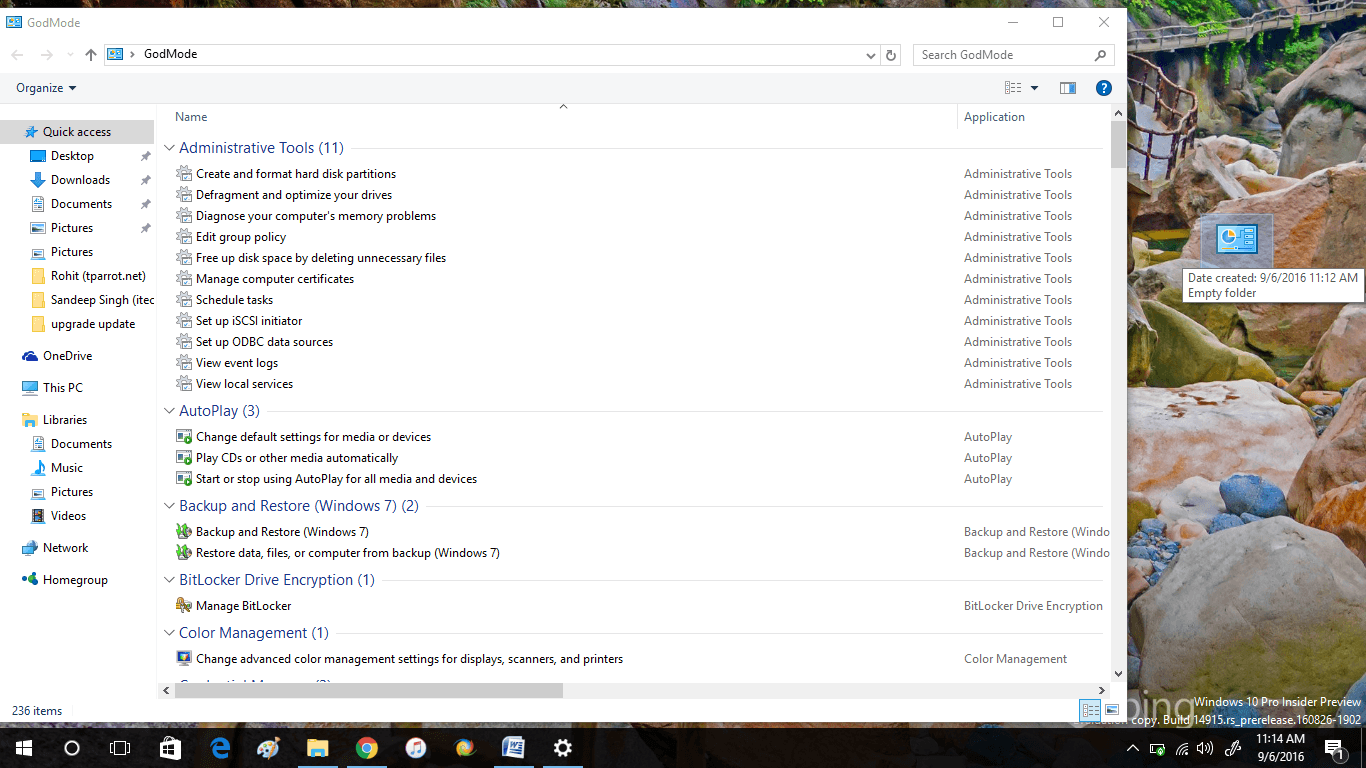Open Settings gear on the taskbar

563,748
